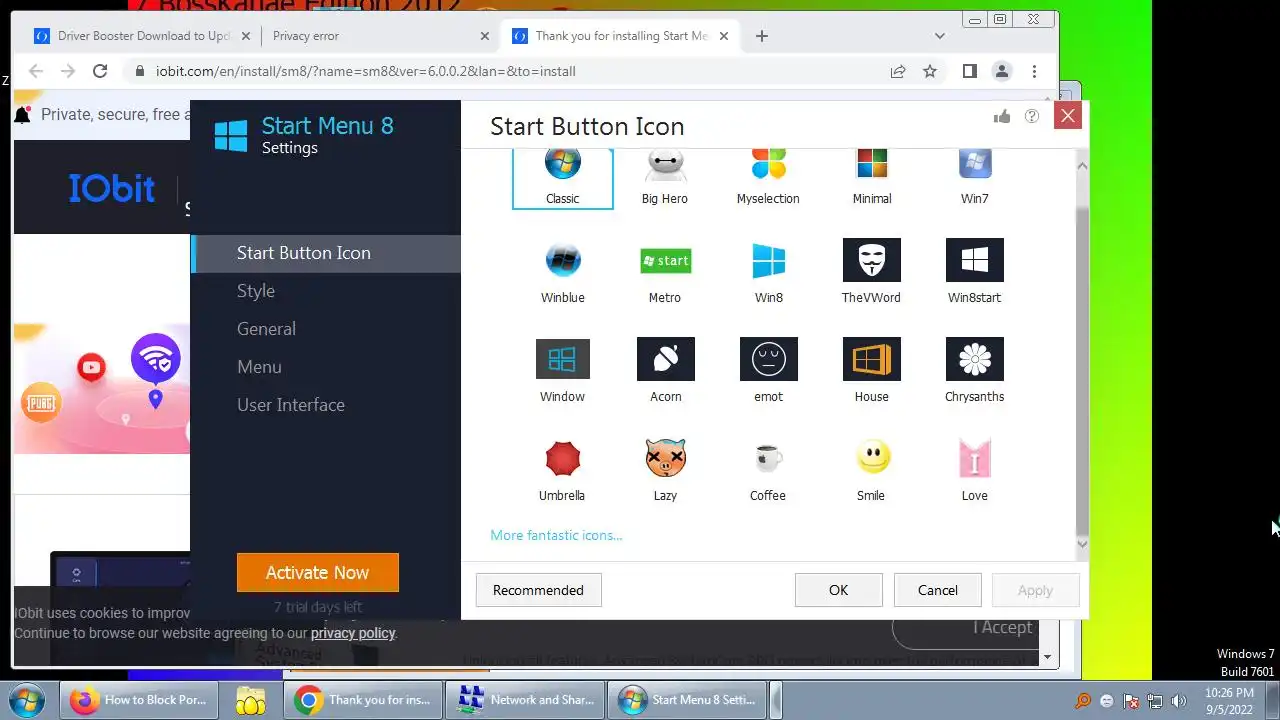Choose the Win7 start icon
Screen dimensions: 1280x720
click(x=975, y=178)
